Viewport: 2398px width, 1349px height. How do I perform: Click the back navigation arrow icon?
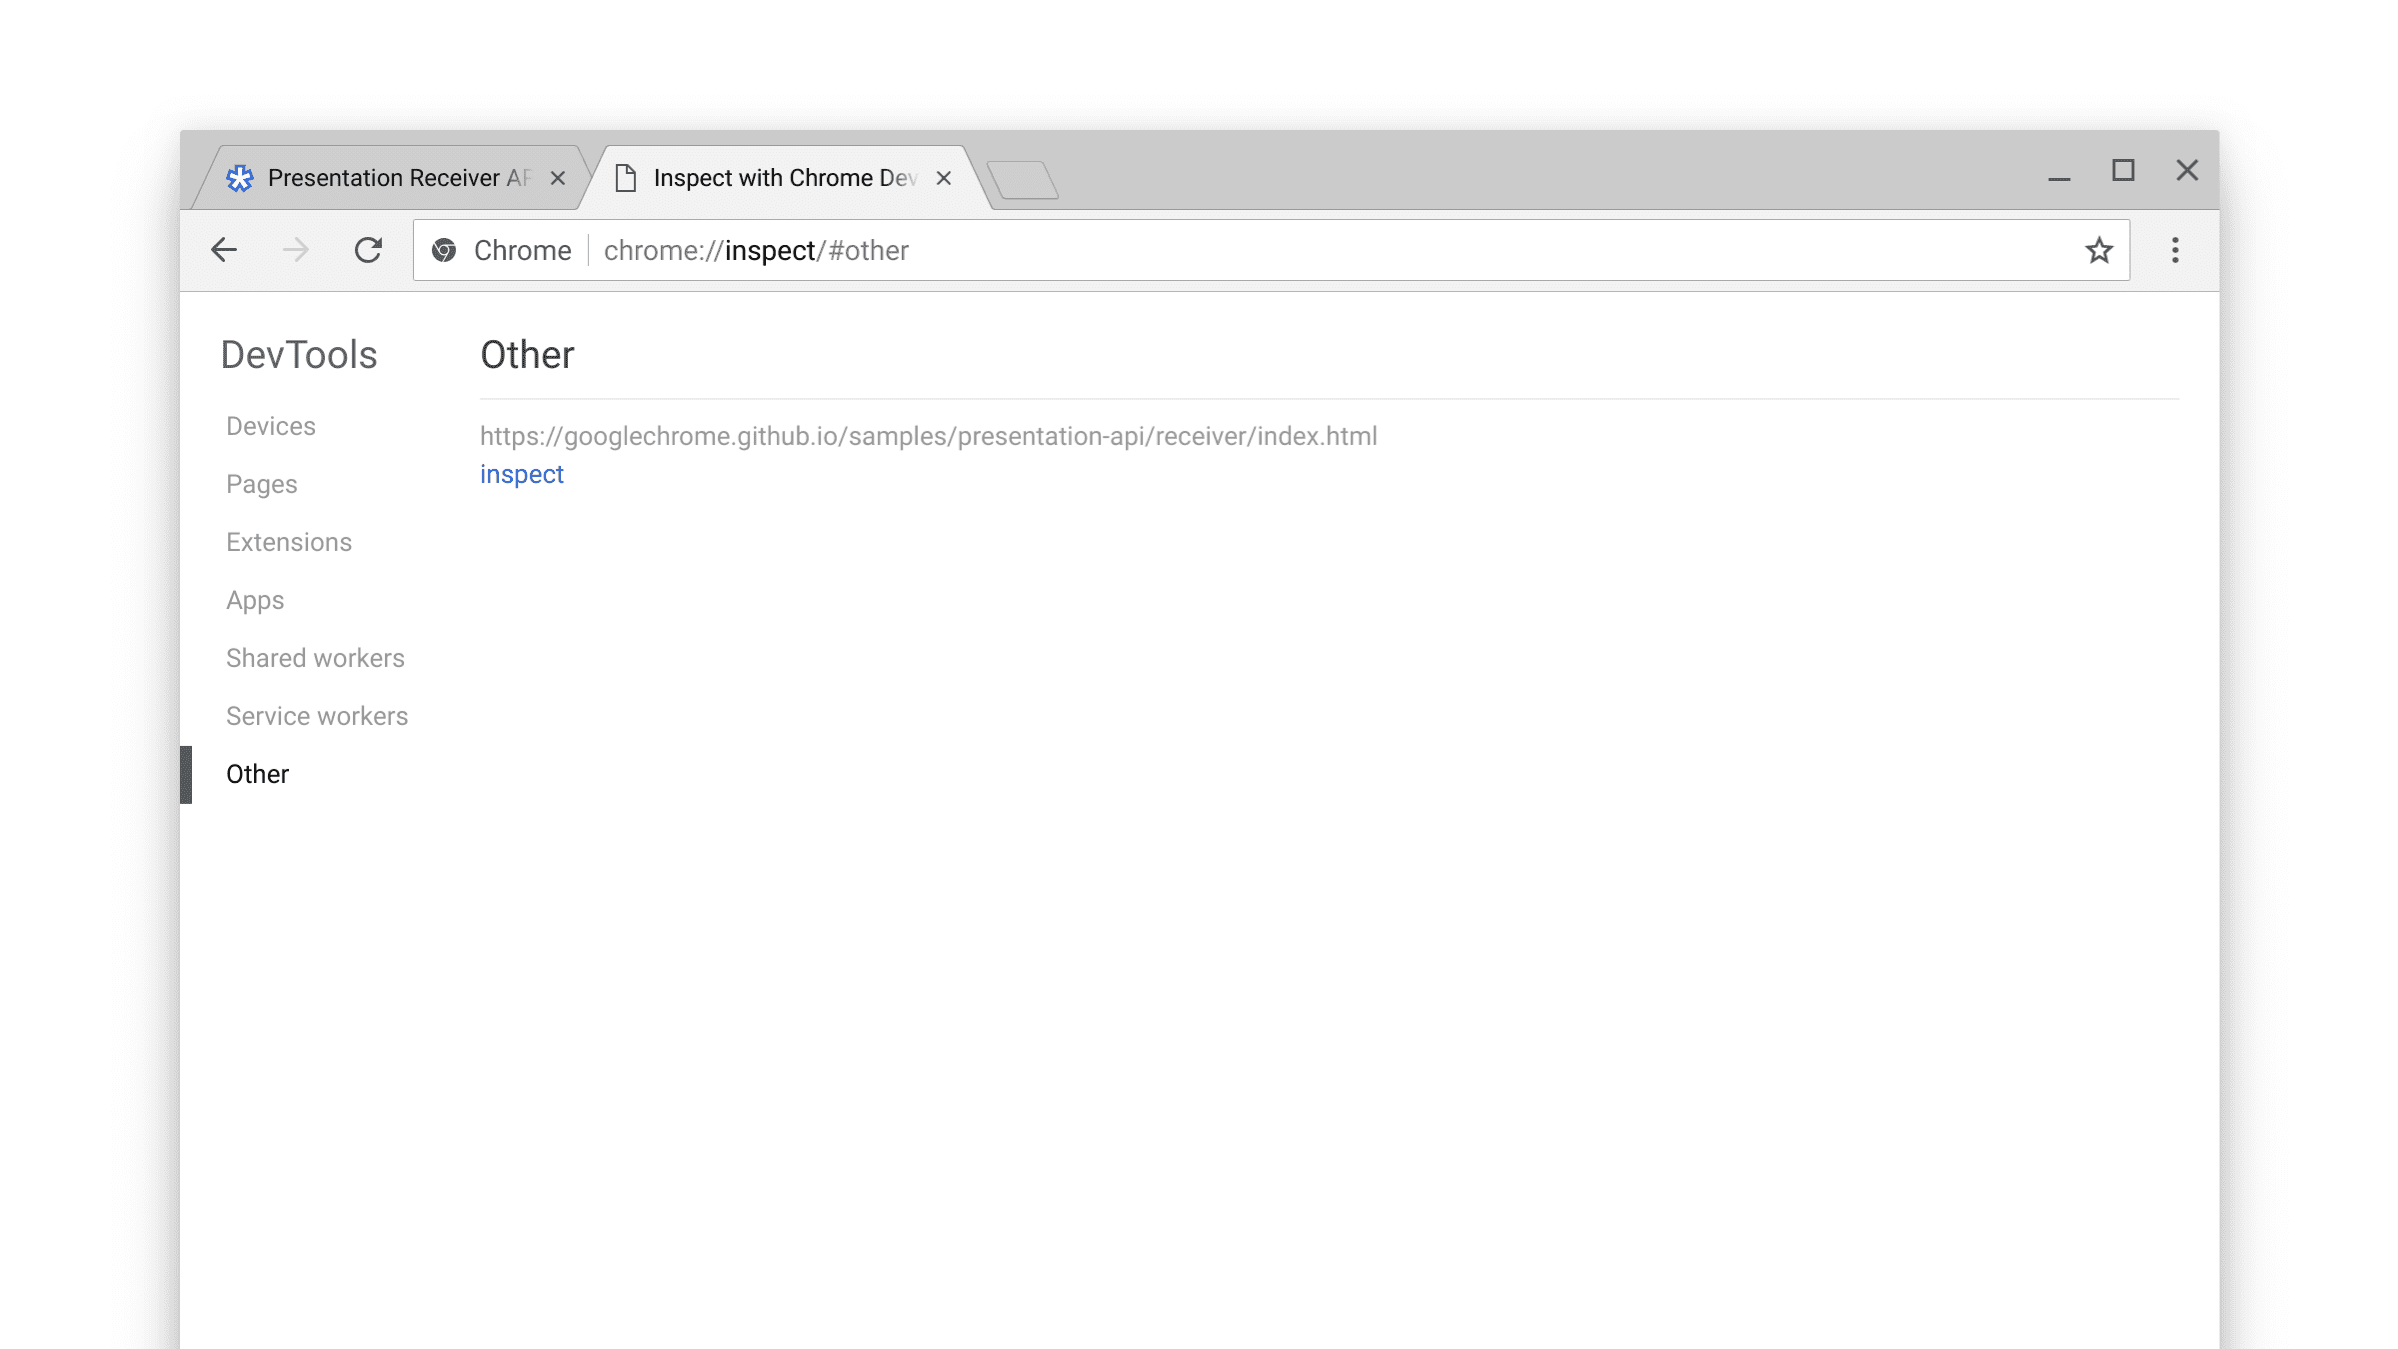tap(224, 250)
